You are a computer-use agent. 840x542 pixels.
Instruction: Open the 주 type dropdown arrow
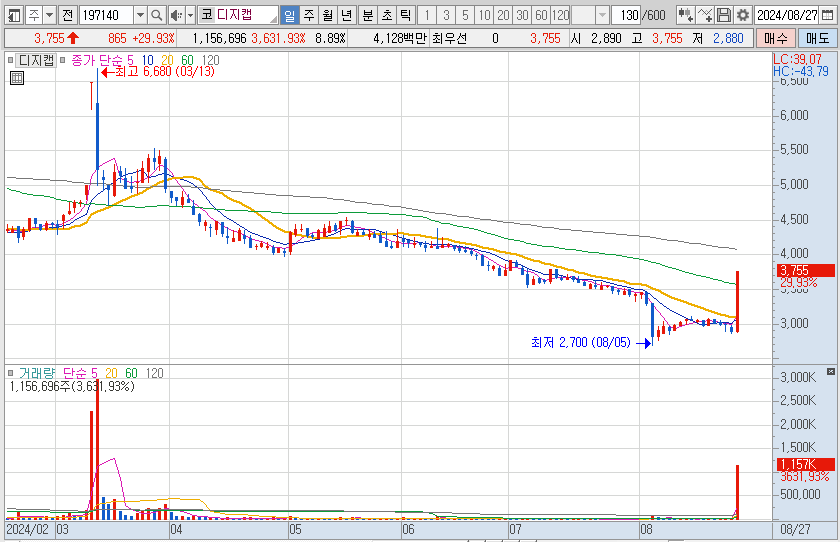(x=49, y=15)
